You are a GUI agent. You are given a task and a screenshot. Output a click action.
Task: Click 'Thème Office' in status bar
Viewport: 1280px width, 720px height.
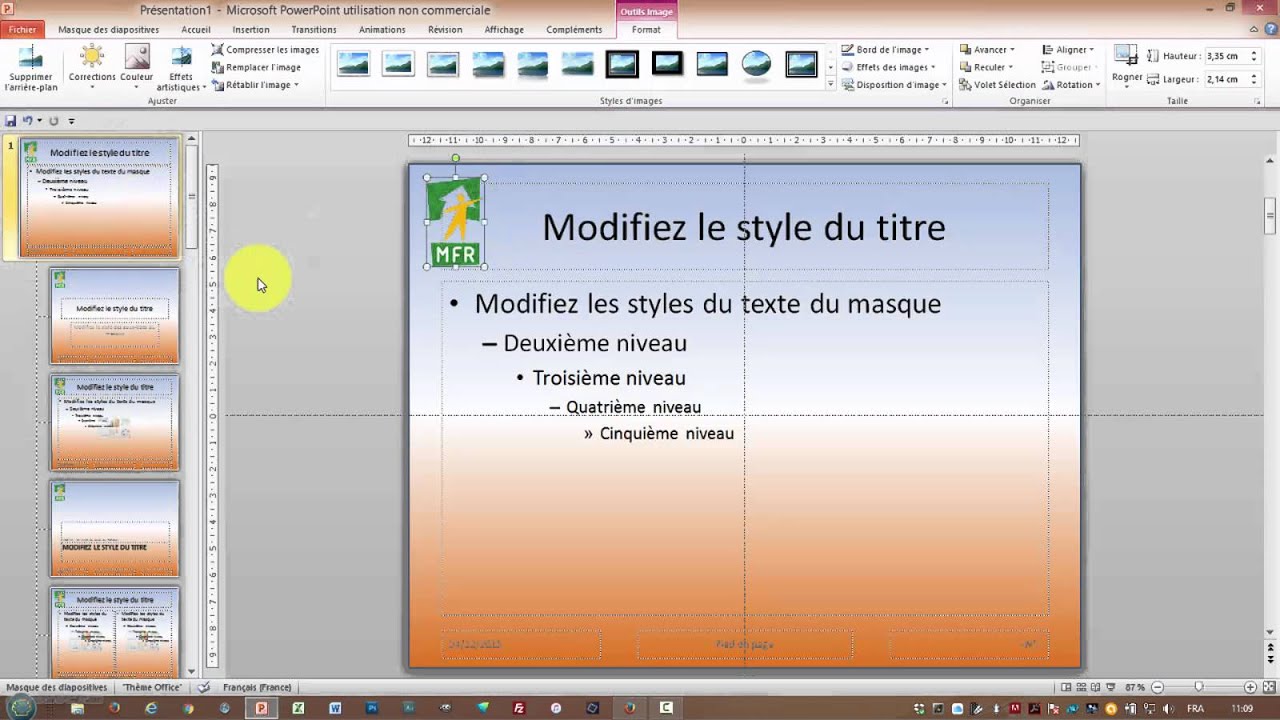pos(153,688)
